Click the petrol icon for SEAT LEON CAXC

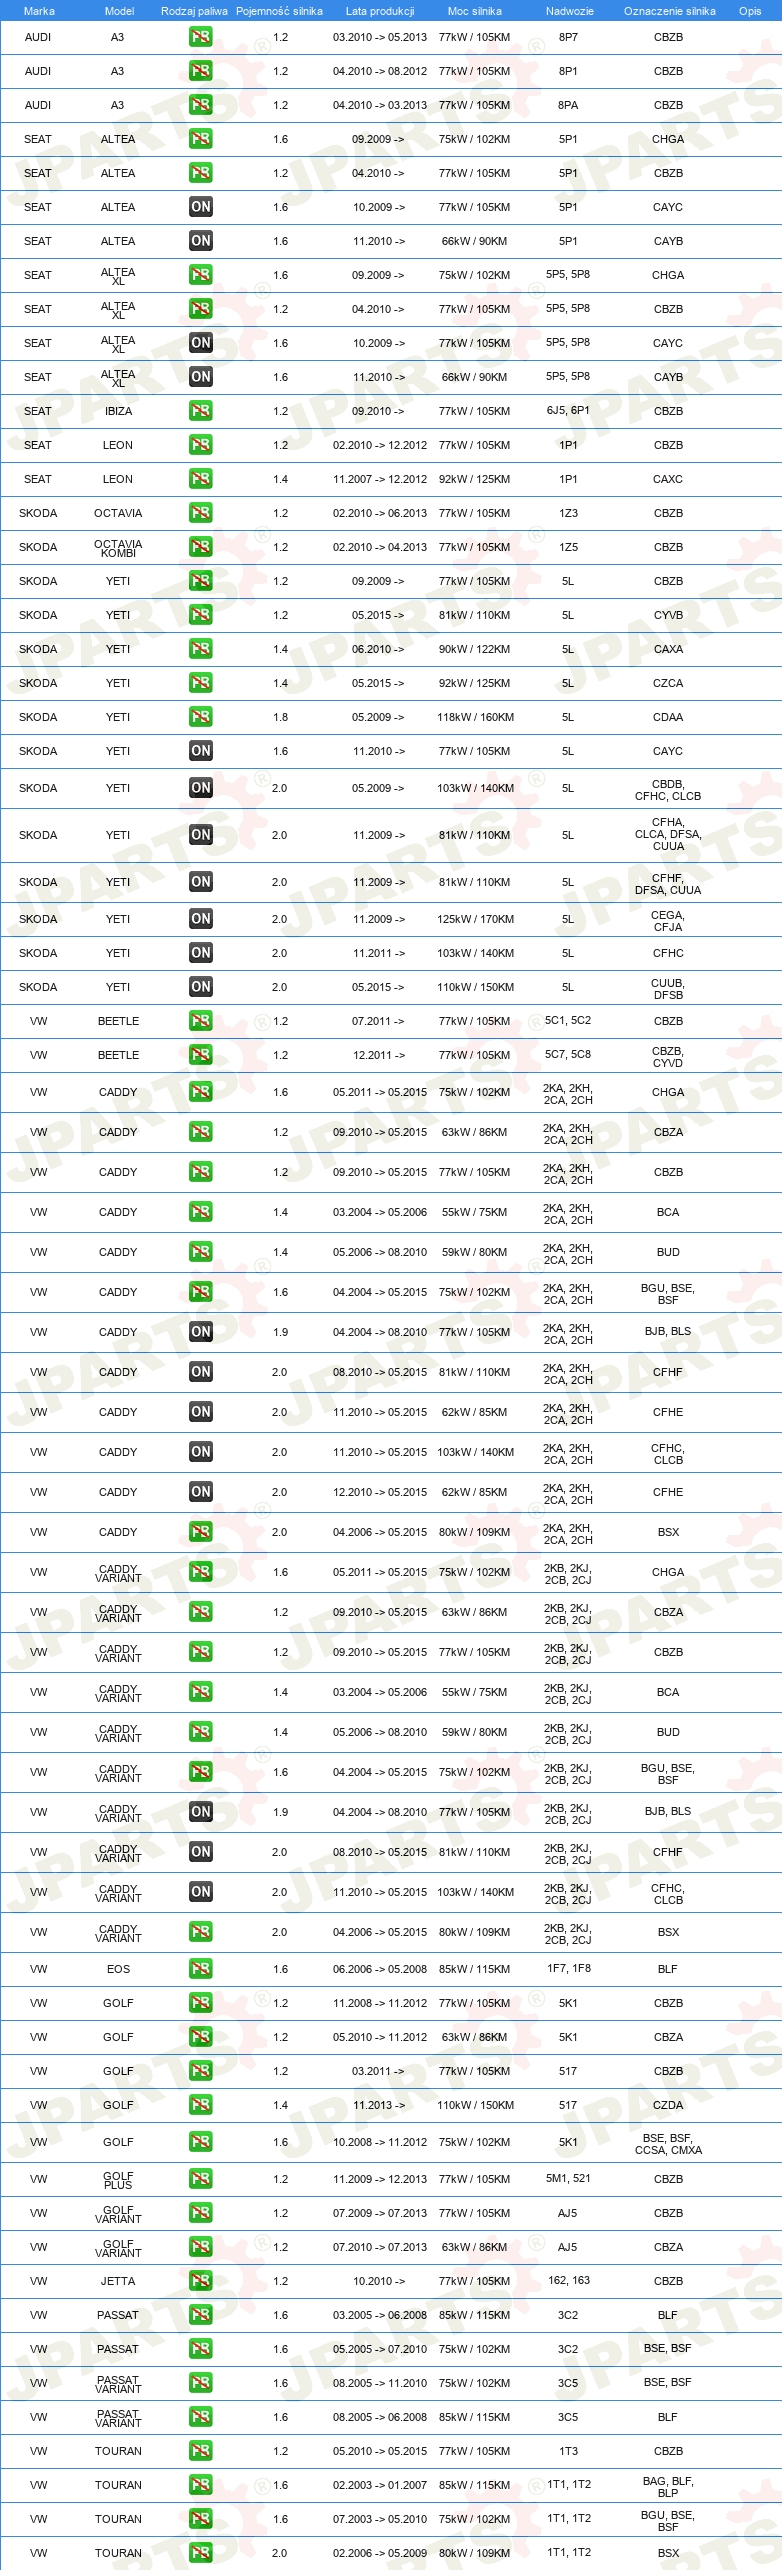pos(201,479)
